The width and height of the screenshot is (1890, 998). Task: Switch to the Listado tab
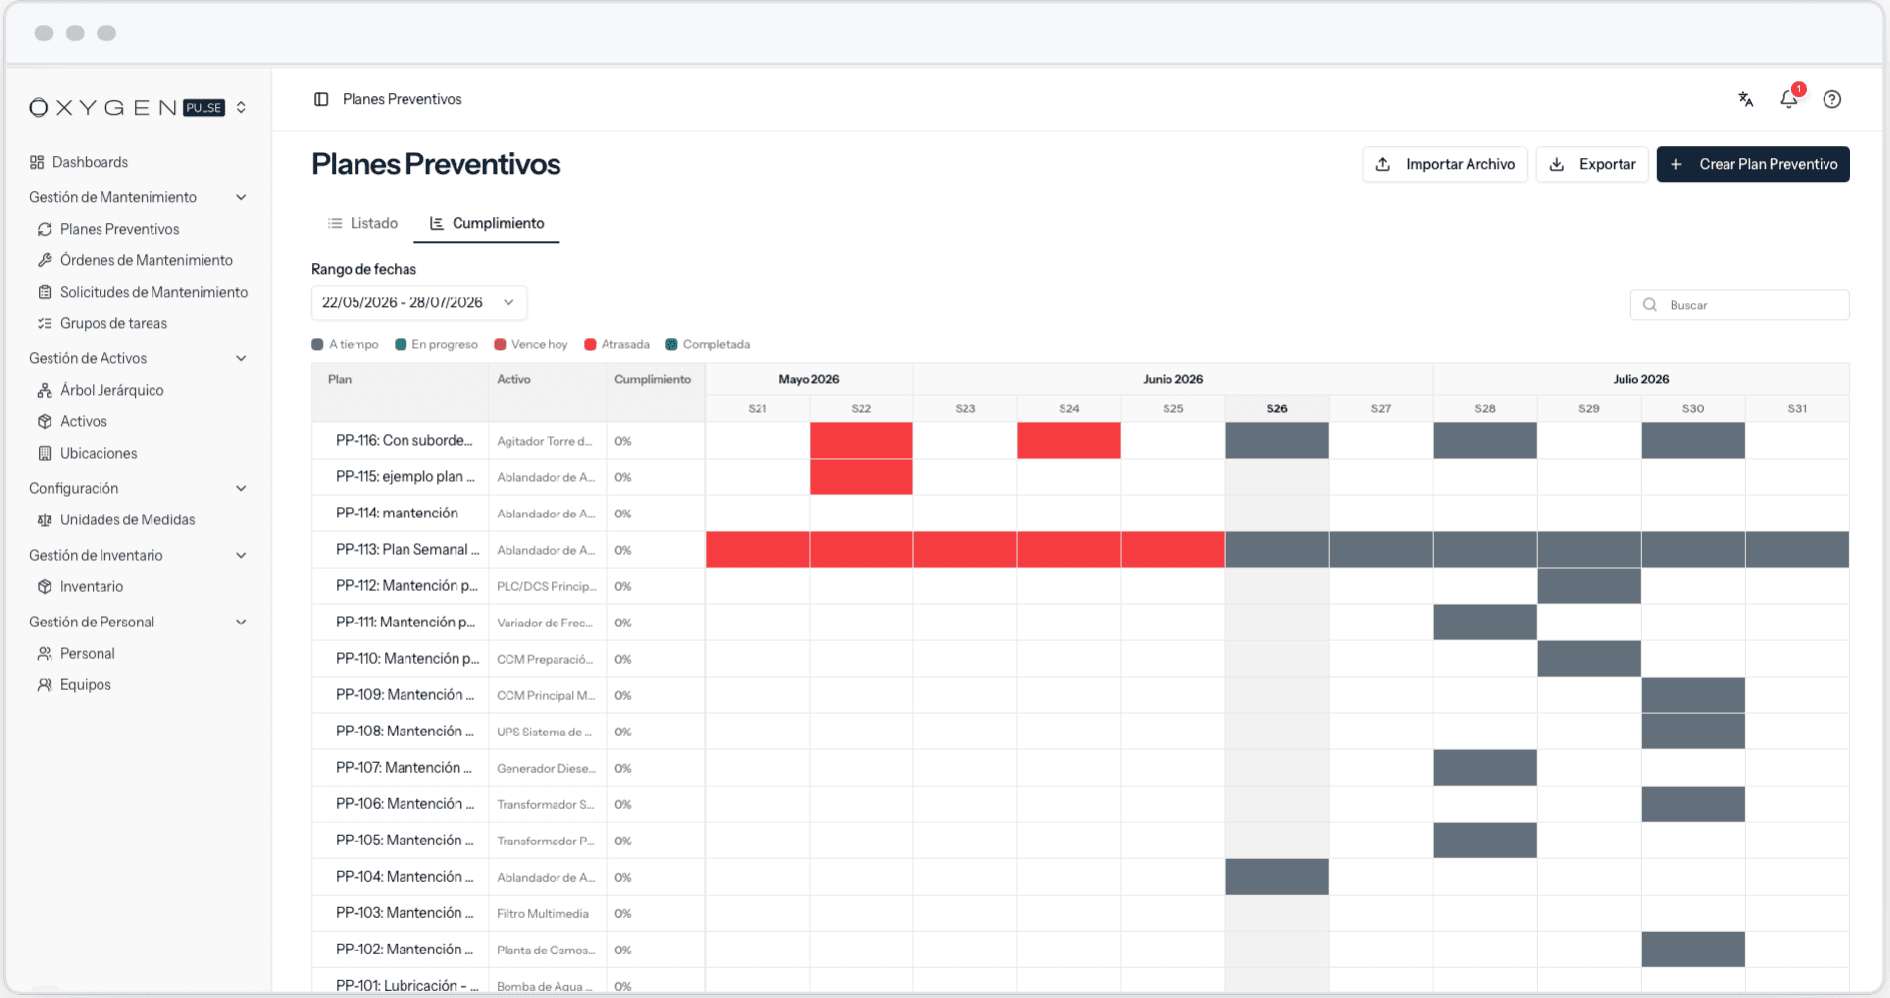[363, 223]
